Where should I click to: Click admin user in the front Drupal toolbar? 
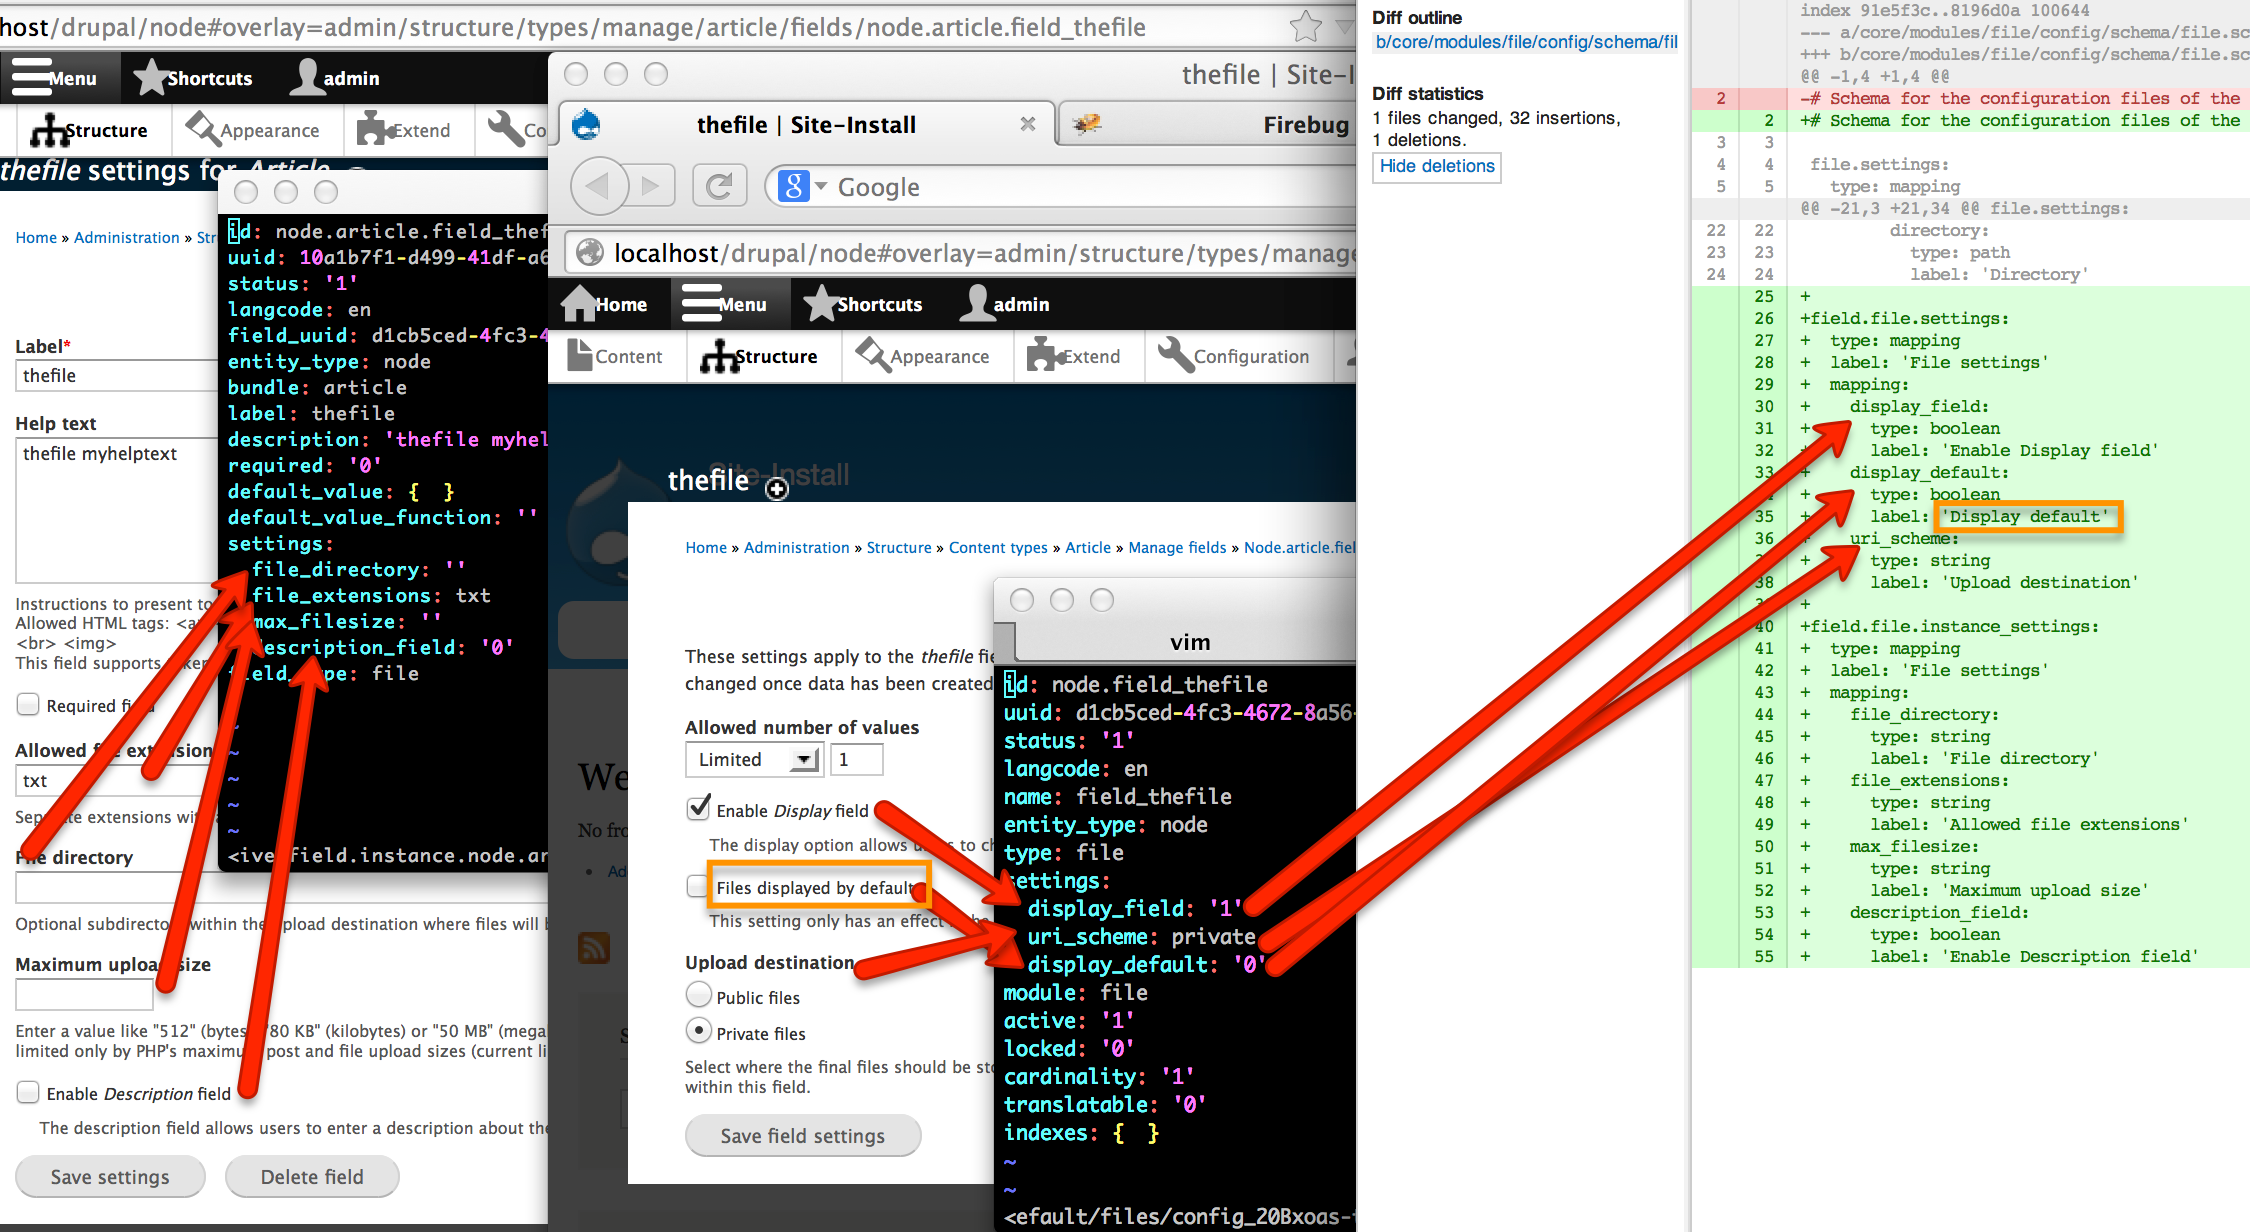(1005, 304)
